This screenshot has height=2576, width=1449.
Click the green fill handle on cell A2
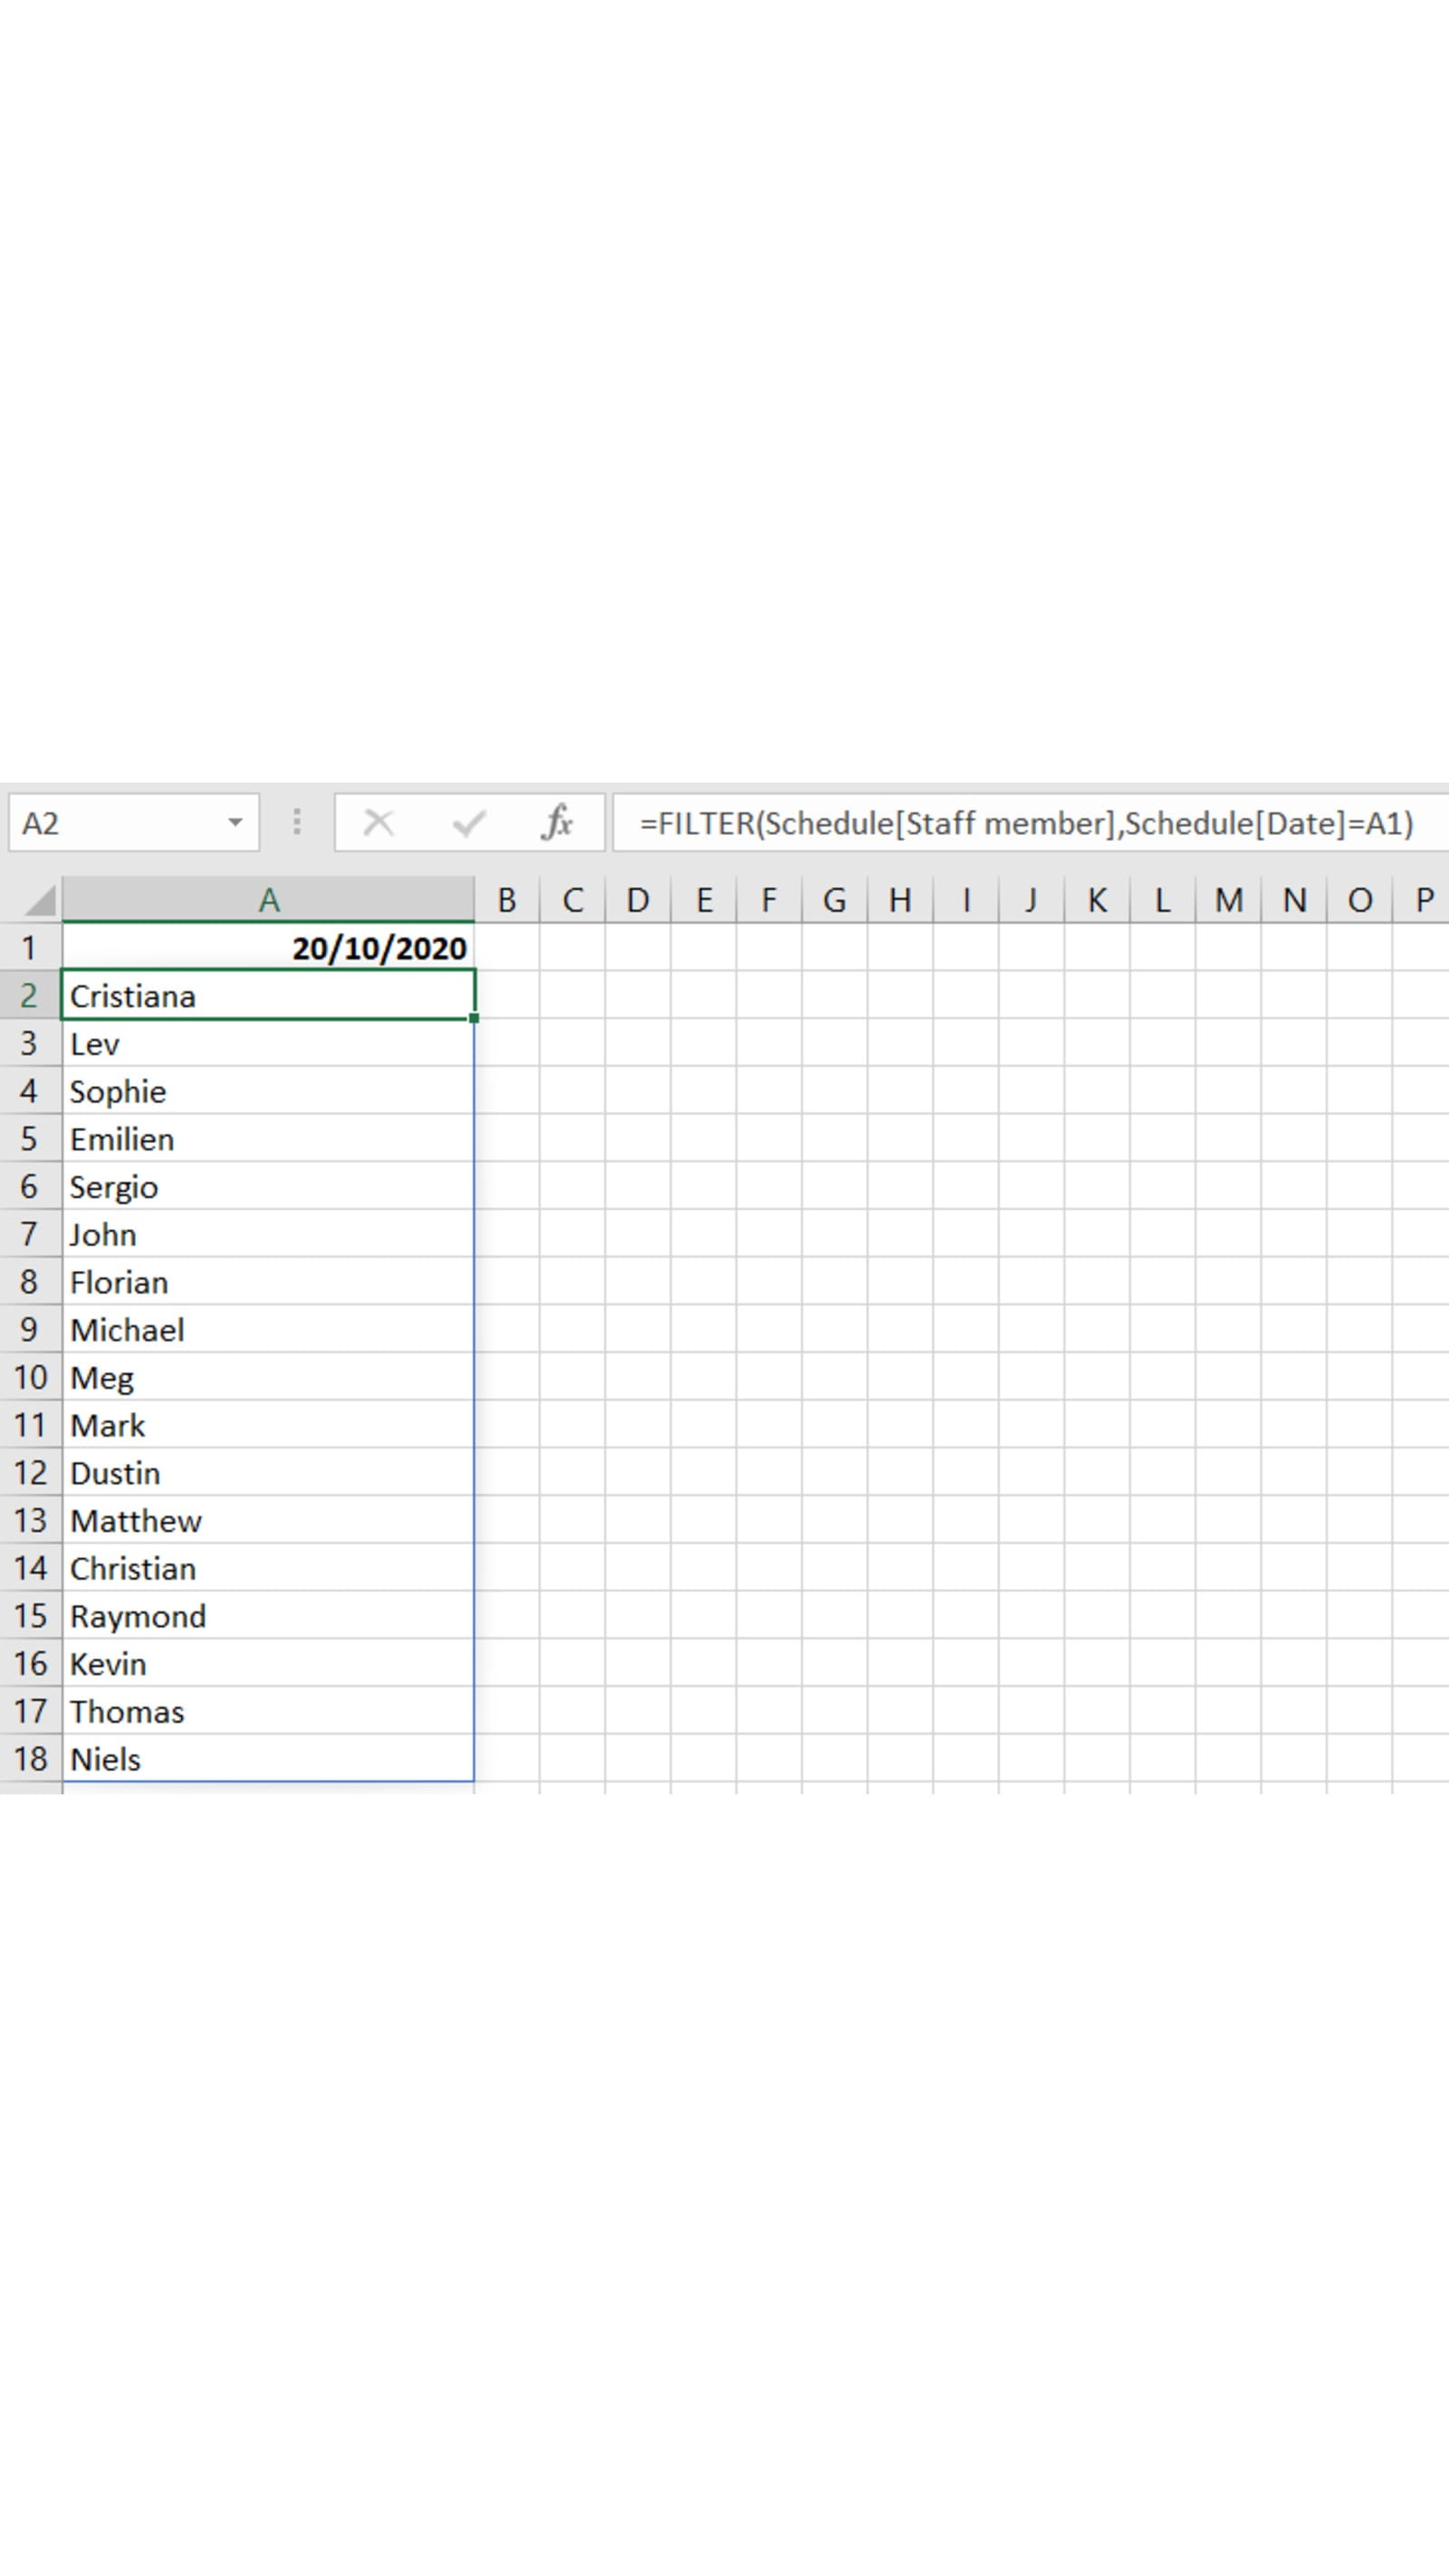pos(474,1018)
